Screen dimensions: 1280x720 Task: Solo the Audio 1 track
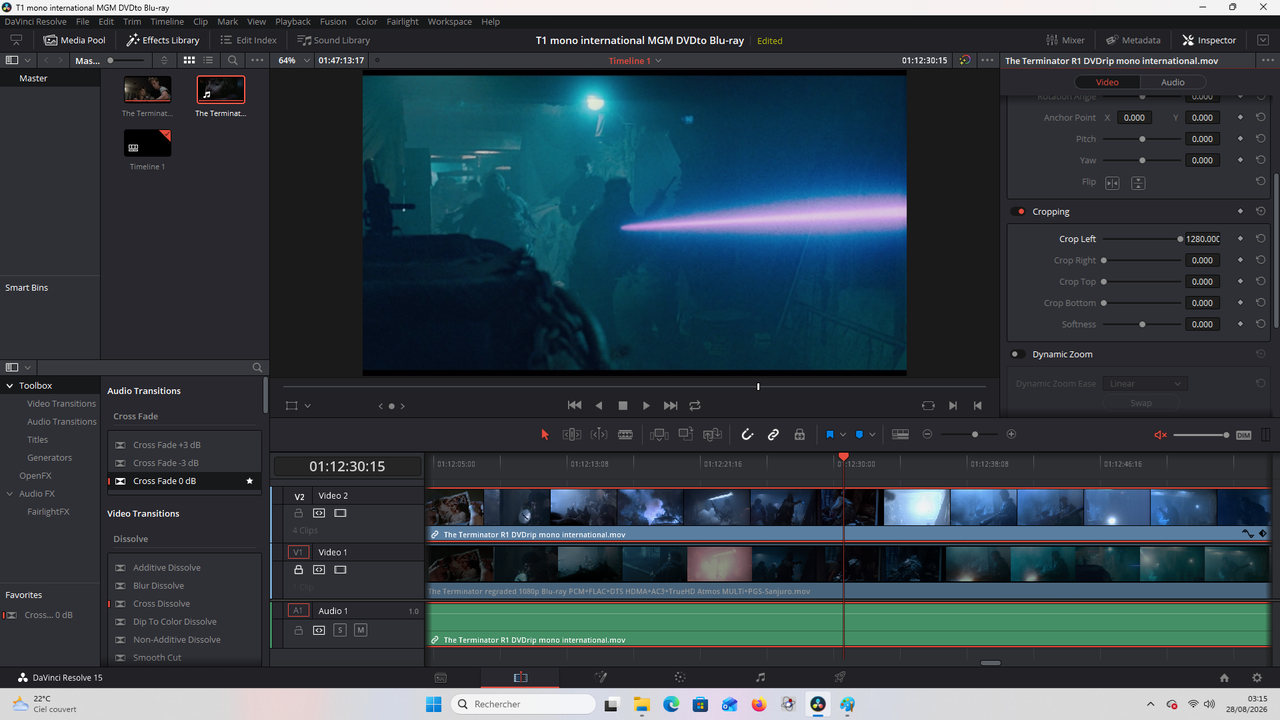click(x=340, y=630)
